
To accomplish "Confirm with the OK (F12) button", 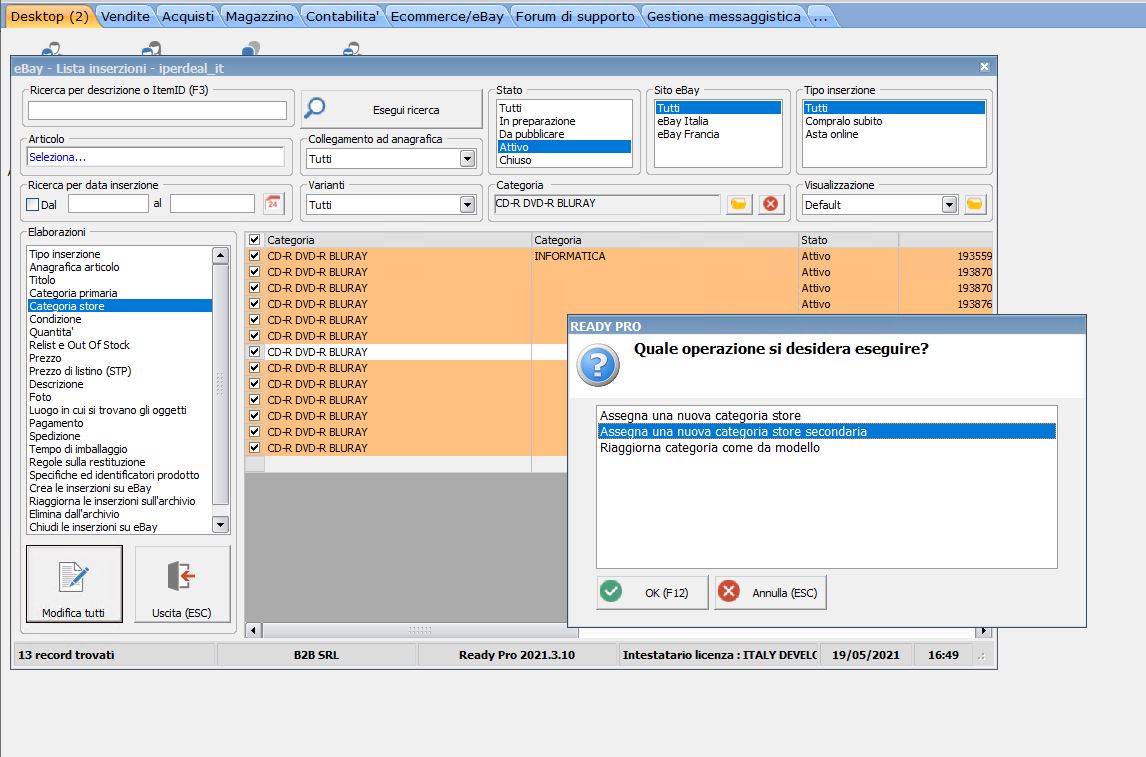I will pos(653,592).
